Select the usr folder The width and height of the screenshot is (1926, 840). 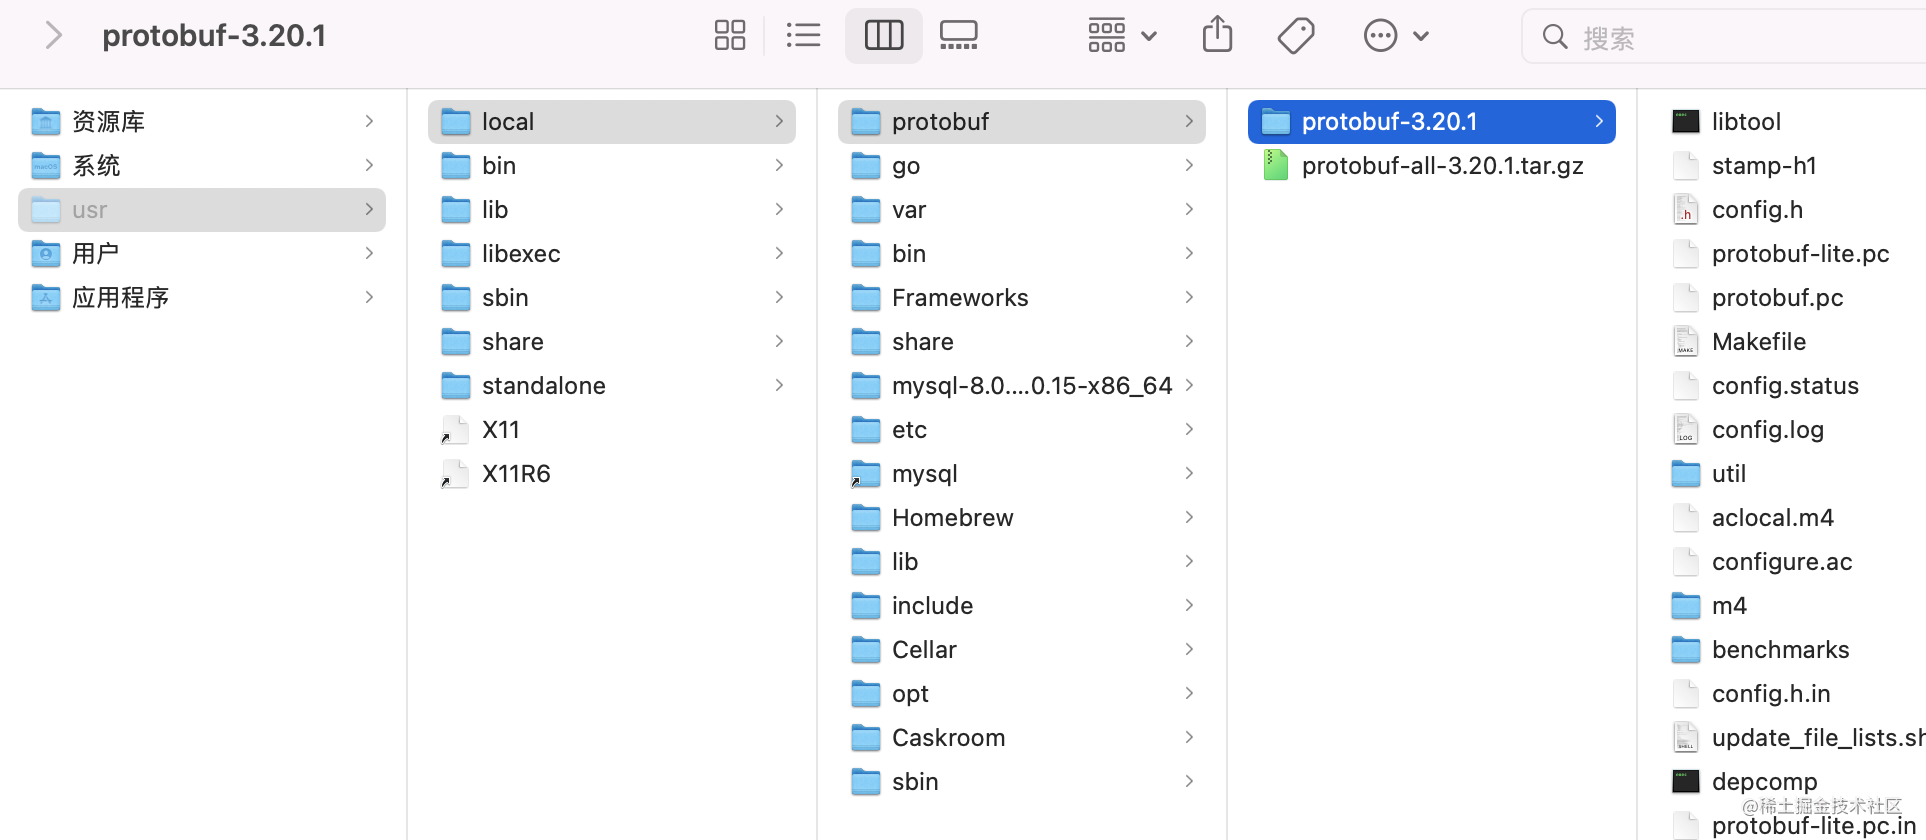[x=202, y=210]
